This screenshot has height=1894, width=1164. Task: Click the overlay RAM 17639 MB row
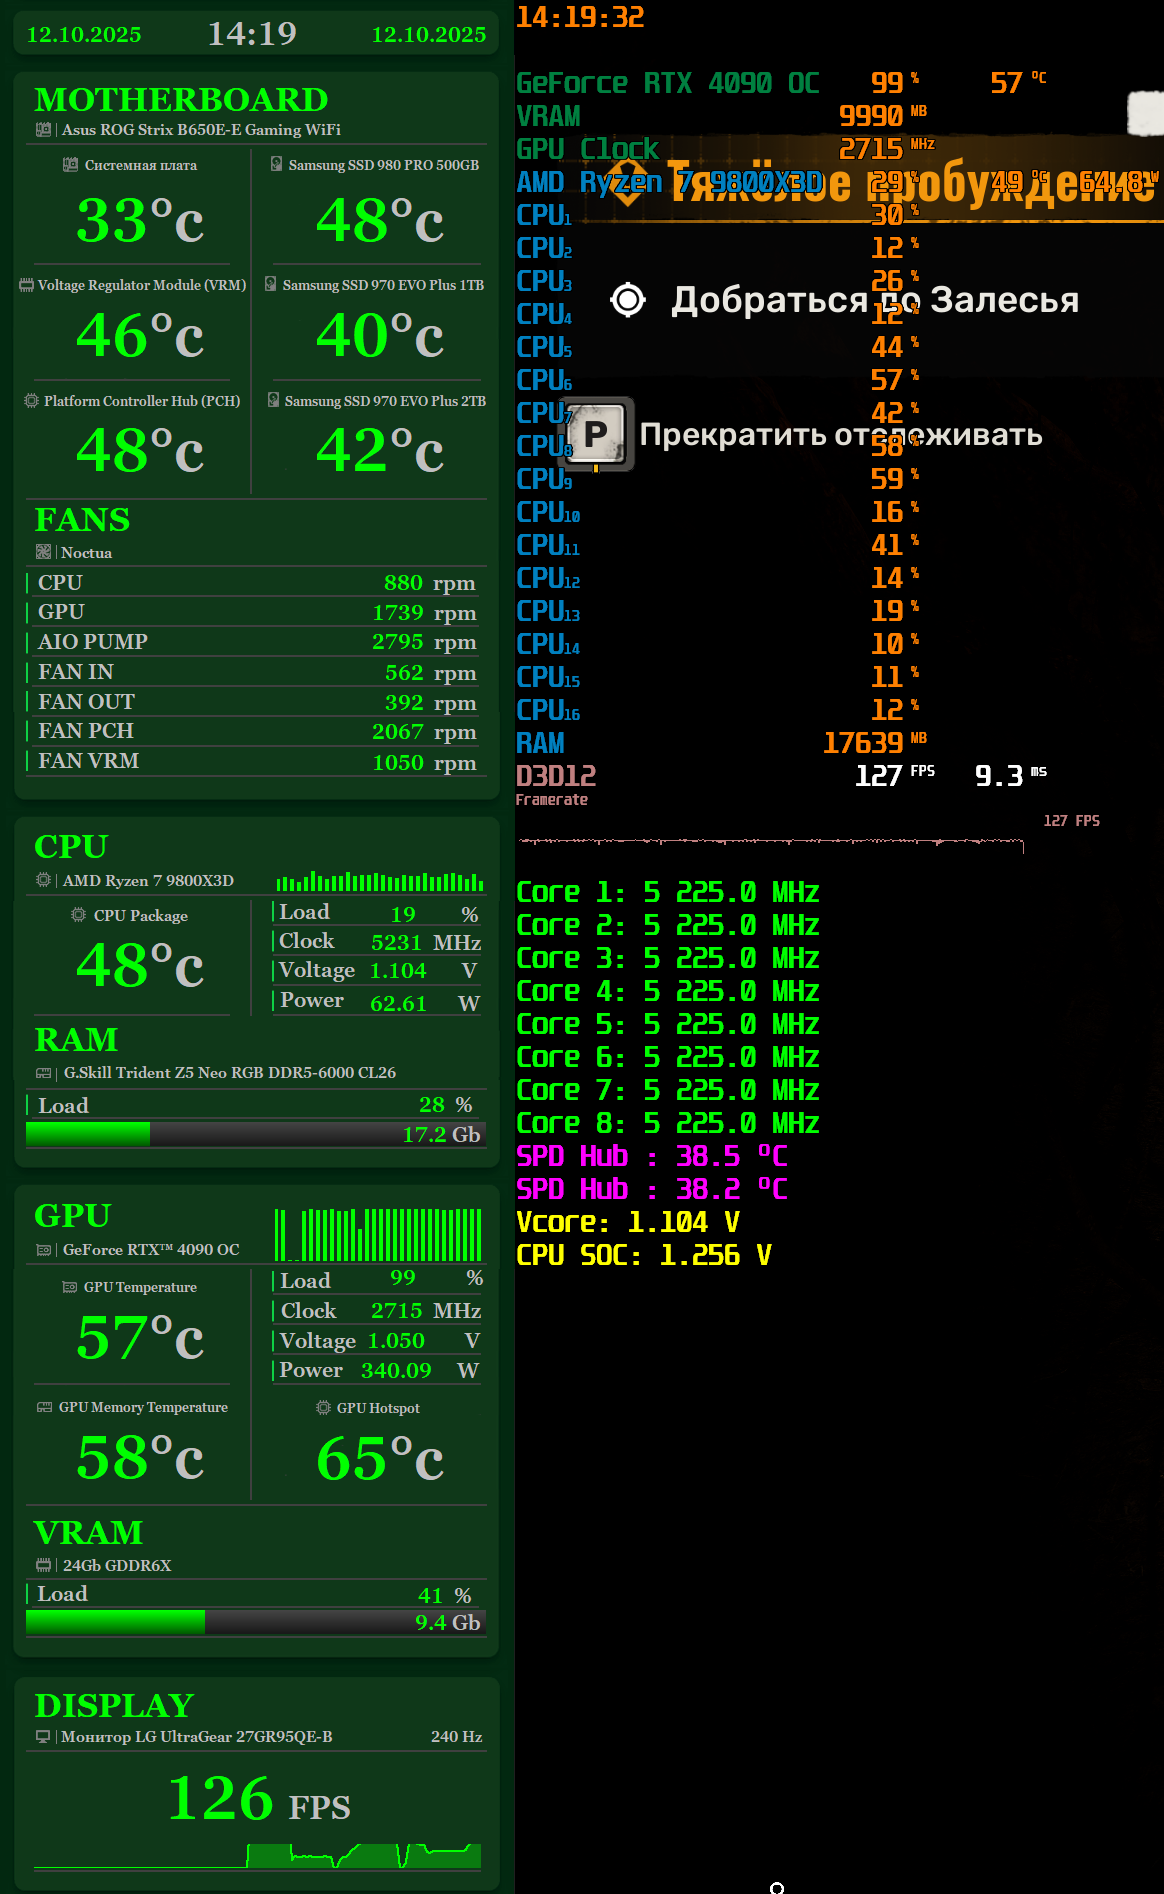722,743
